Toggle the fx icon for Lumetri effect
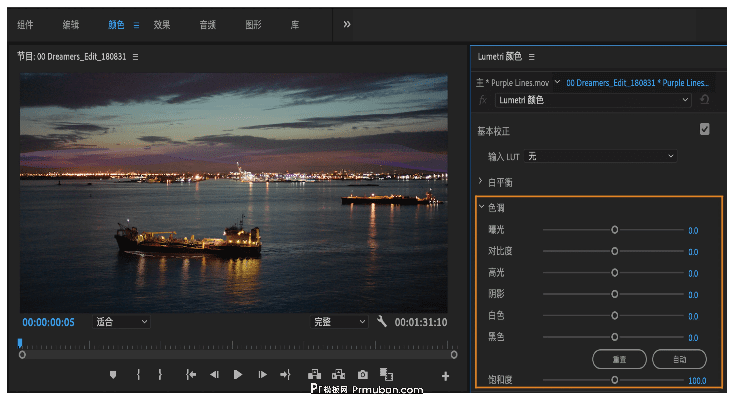This screenshot has width=734, height=400. click(x=483, y=100)
